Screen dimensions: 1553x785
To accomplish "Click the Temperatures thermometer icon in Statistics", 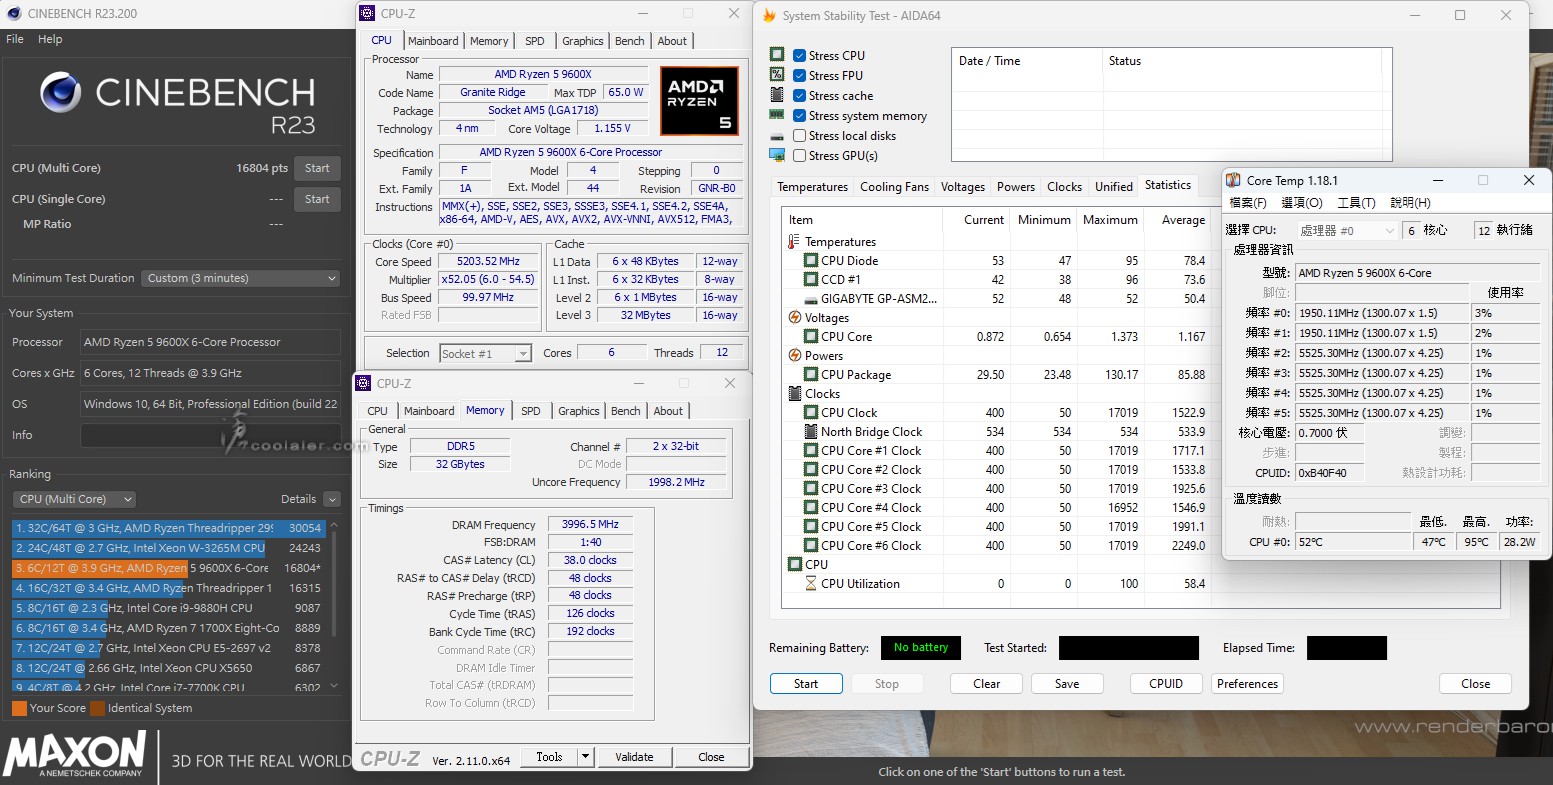I will point(794,242).
